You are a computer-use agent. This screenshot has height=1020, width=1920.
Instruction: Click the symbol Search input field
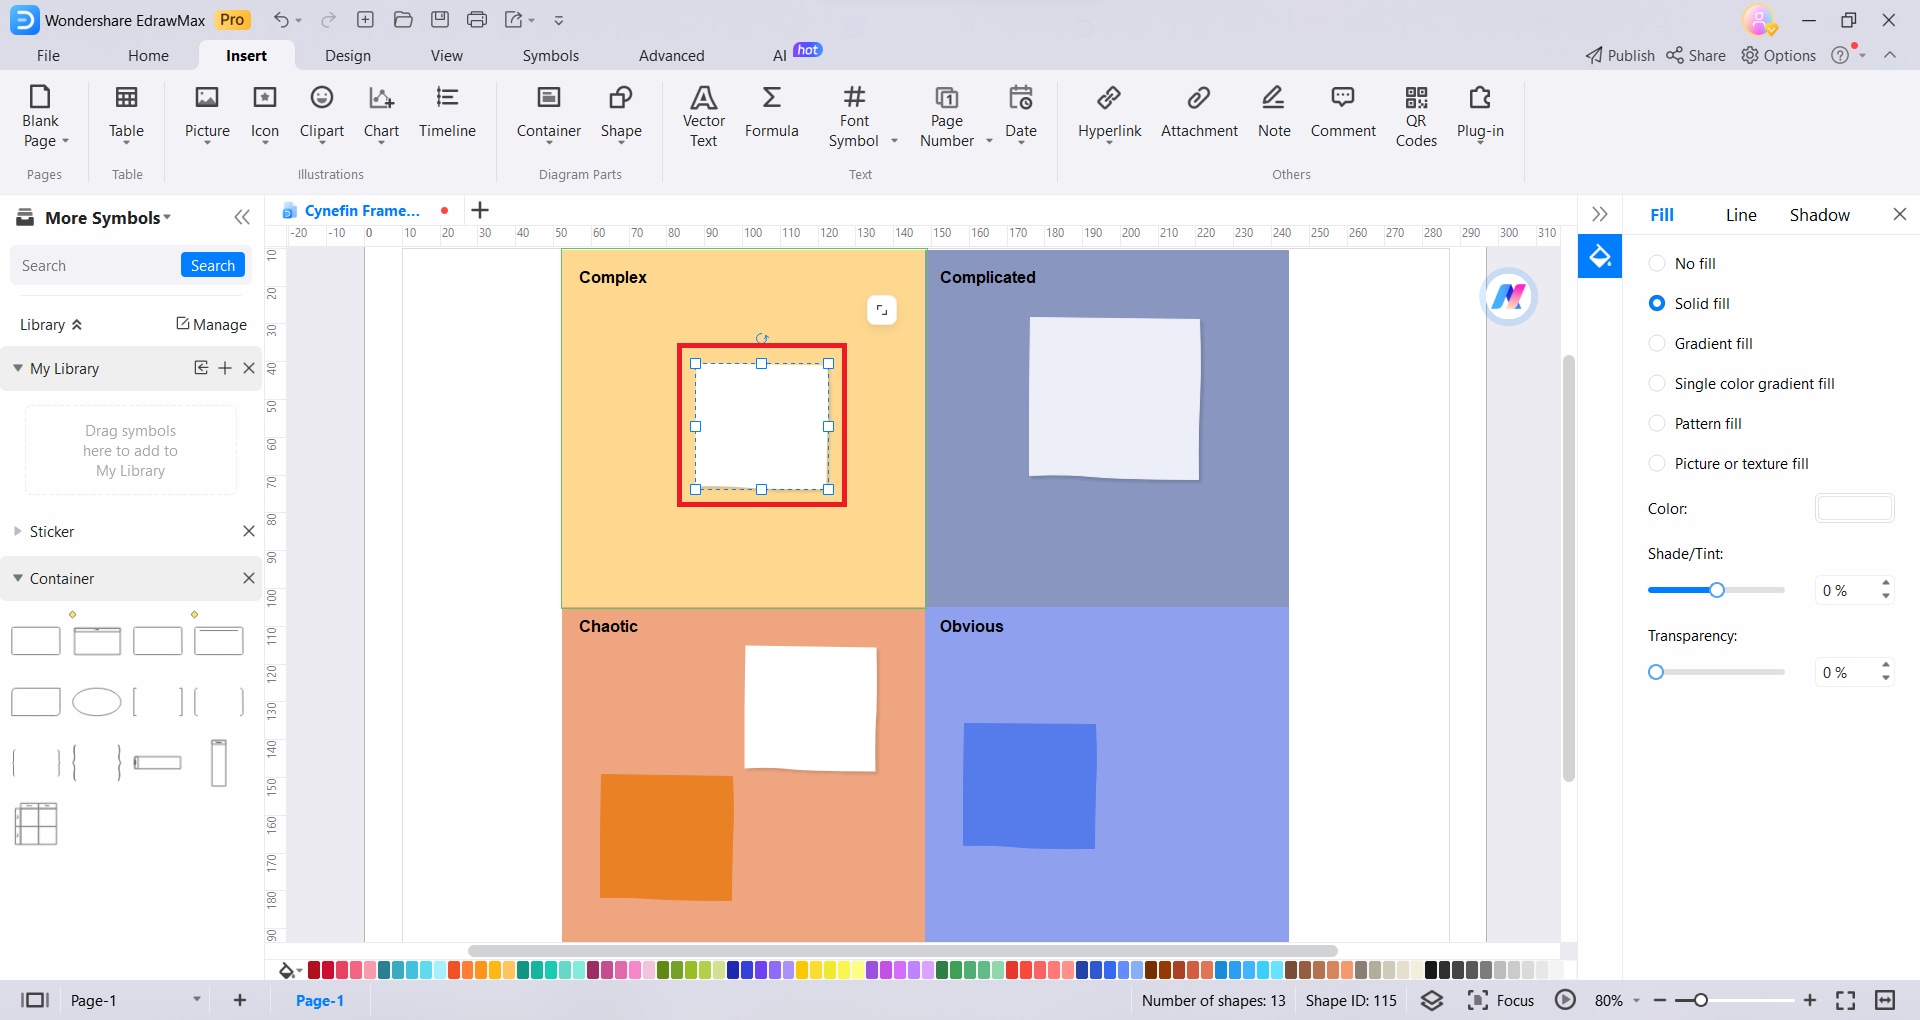97,265
